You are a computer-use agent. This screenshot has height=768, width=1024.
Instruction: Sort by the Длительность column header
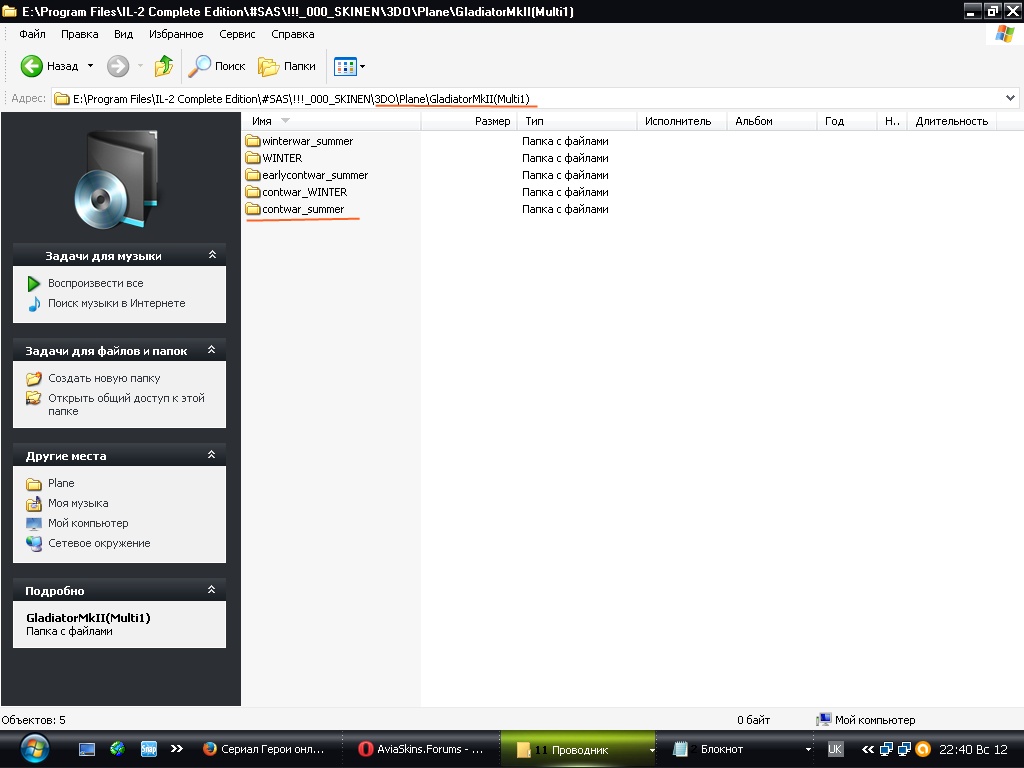coord(952,121)
